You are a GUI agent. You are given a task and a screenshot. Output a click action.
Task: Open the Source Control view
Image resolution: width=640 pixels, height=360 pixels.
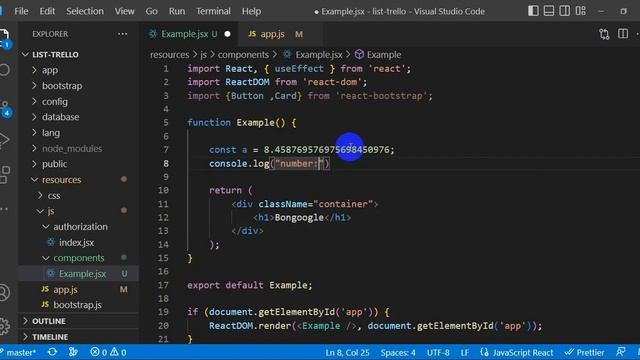tap(5, 109)
